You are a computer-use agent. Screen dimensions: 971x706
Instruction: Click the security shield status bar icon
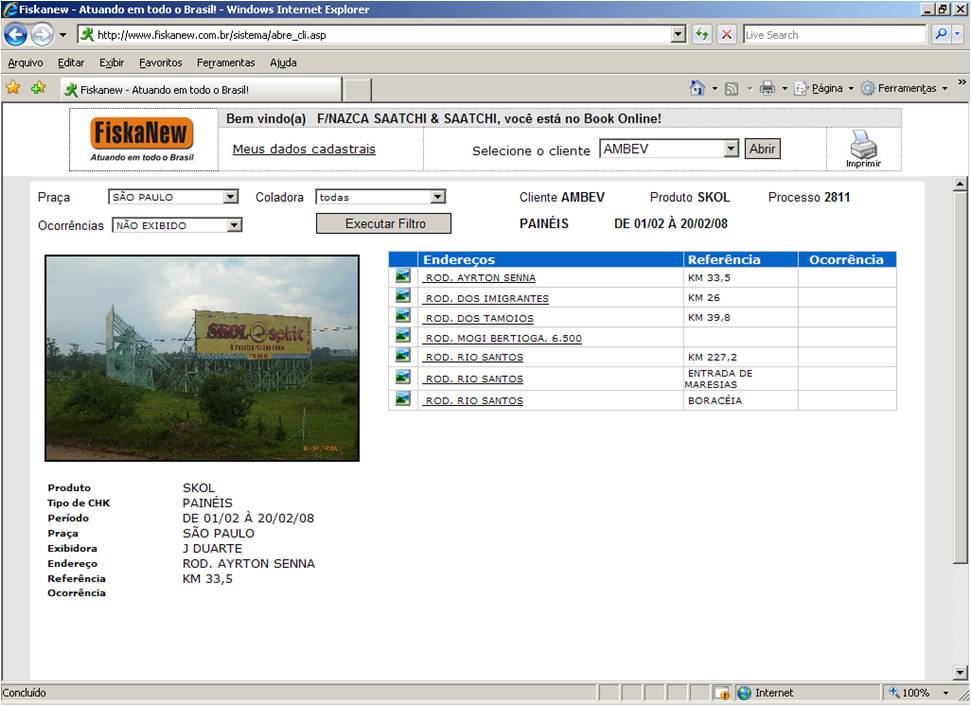pos(721,693)
